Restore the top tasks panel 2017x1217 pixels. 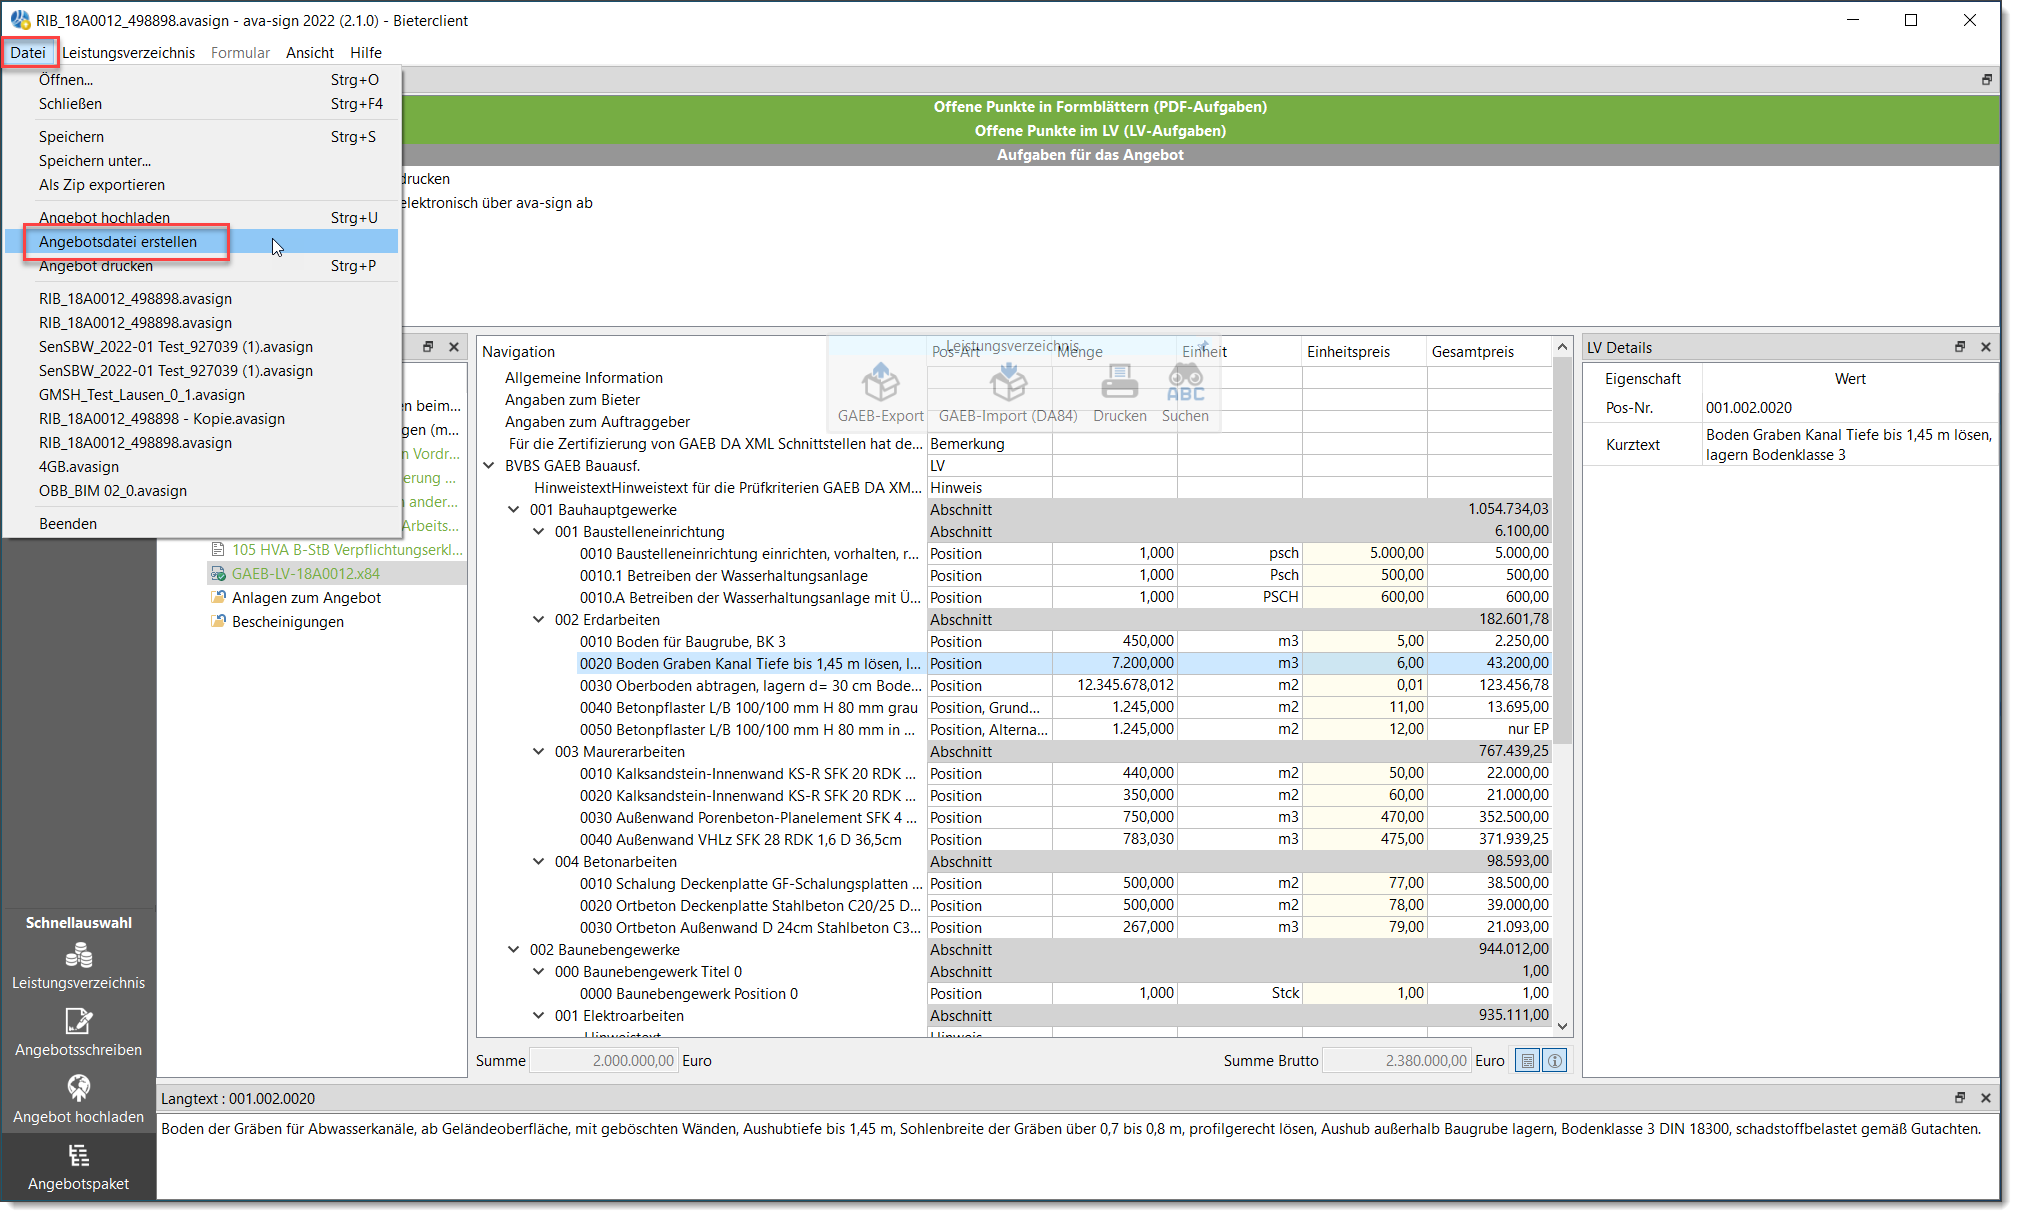point(1986,79)
